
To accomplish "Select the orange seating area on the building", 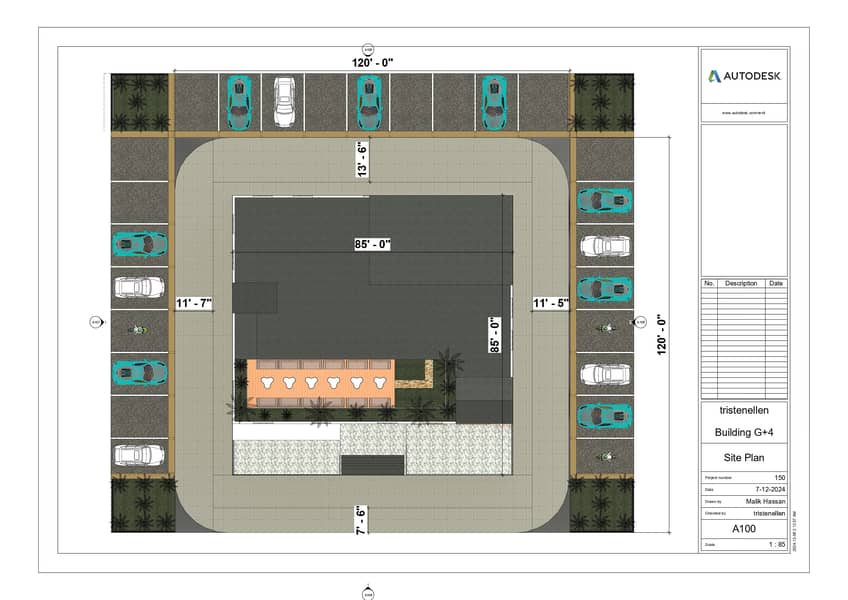I will pos(321,383).
